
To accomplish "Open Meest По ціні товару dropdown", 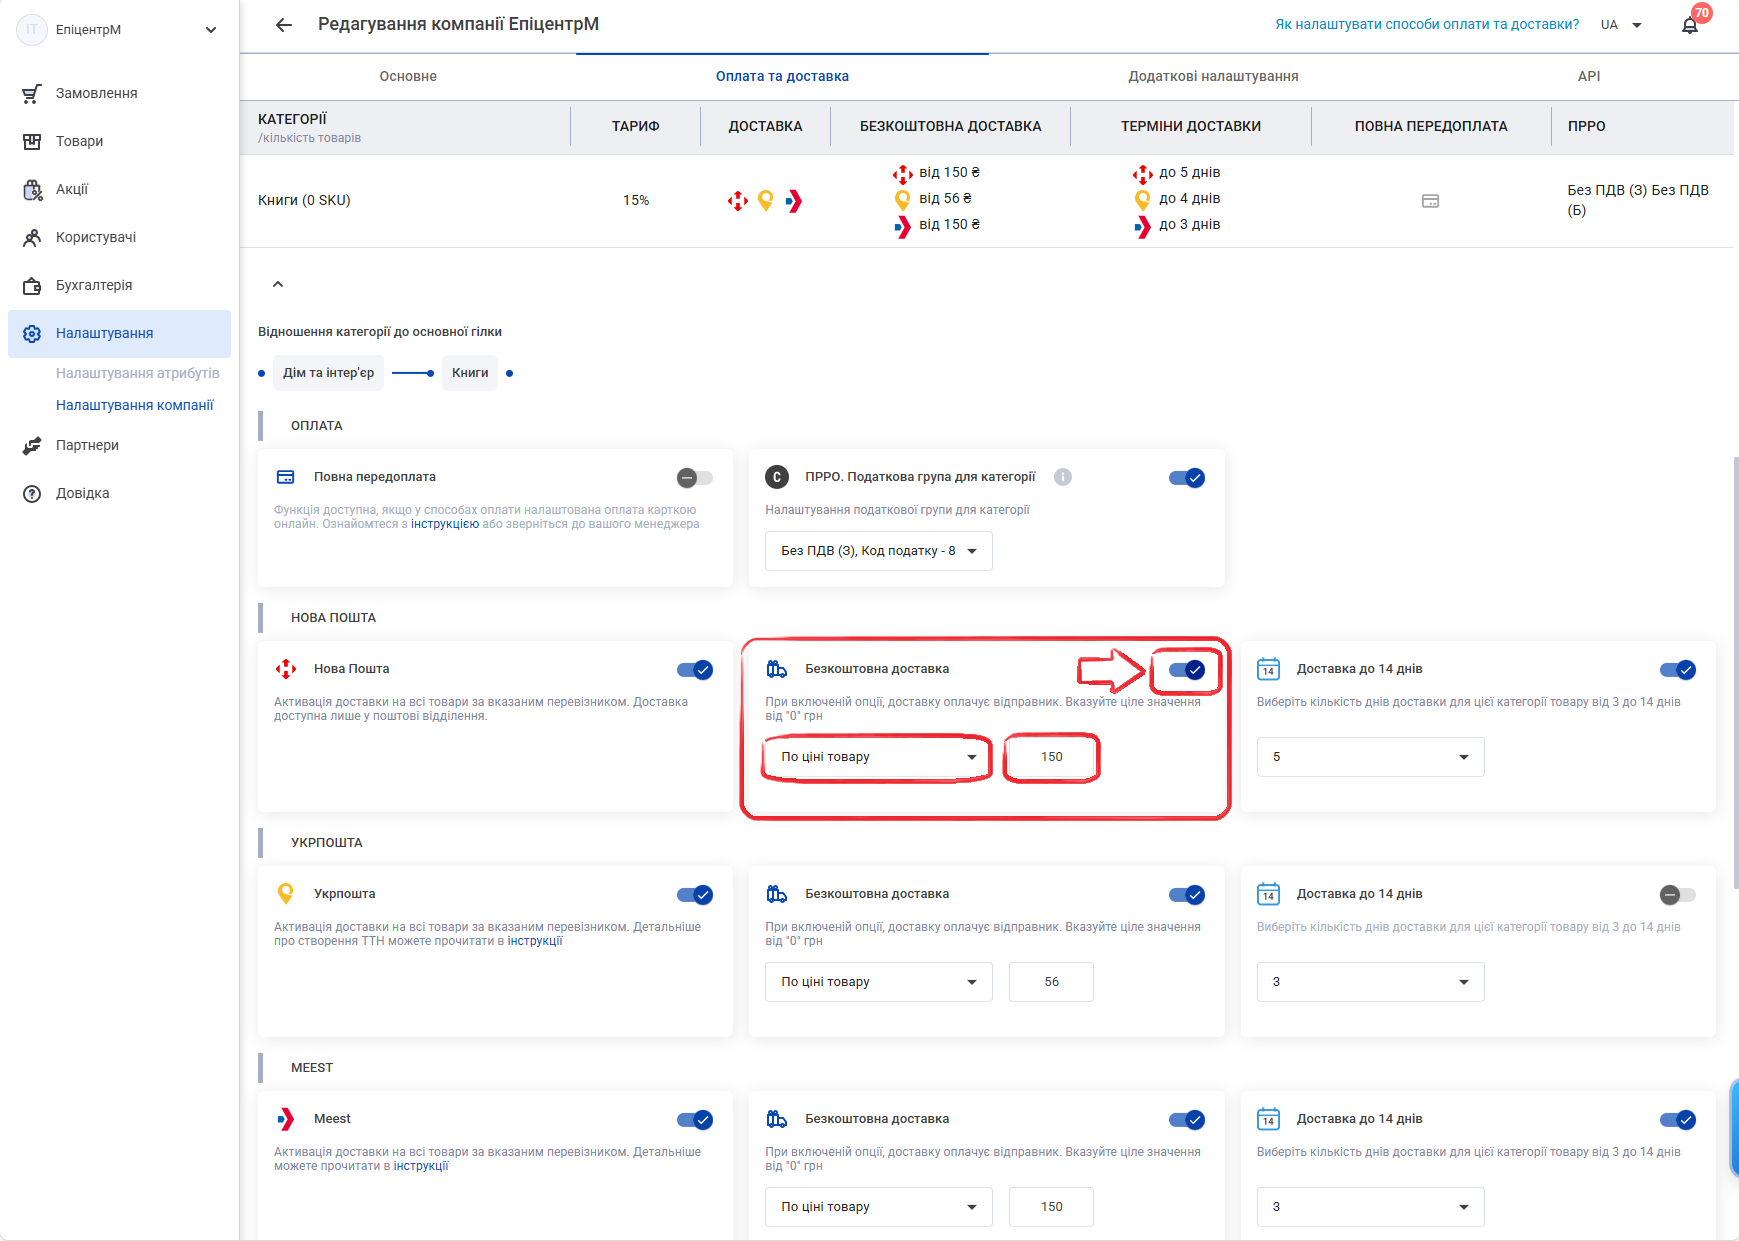I will point(879,1207).
